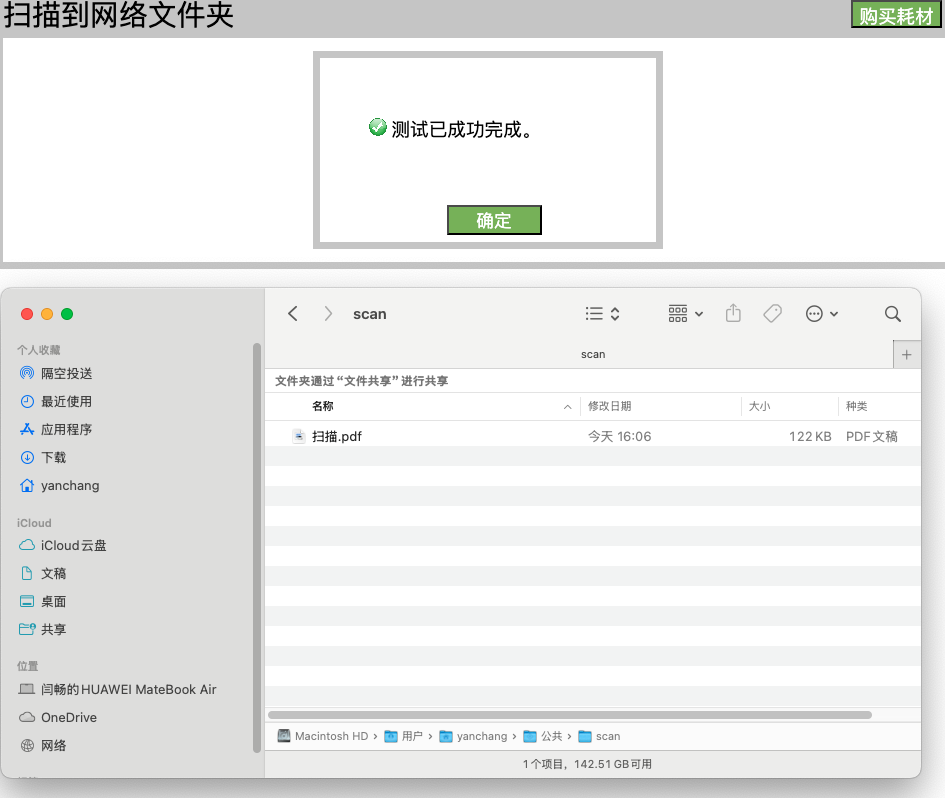The image size is (945, 798).
Task: Click the horizontal scrollbar in file list
Action: tap(570, 715)
